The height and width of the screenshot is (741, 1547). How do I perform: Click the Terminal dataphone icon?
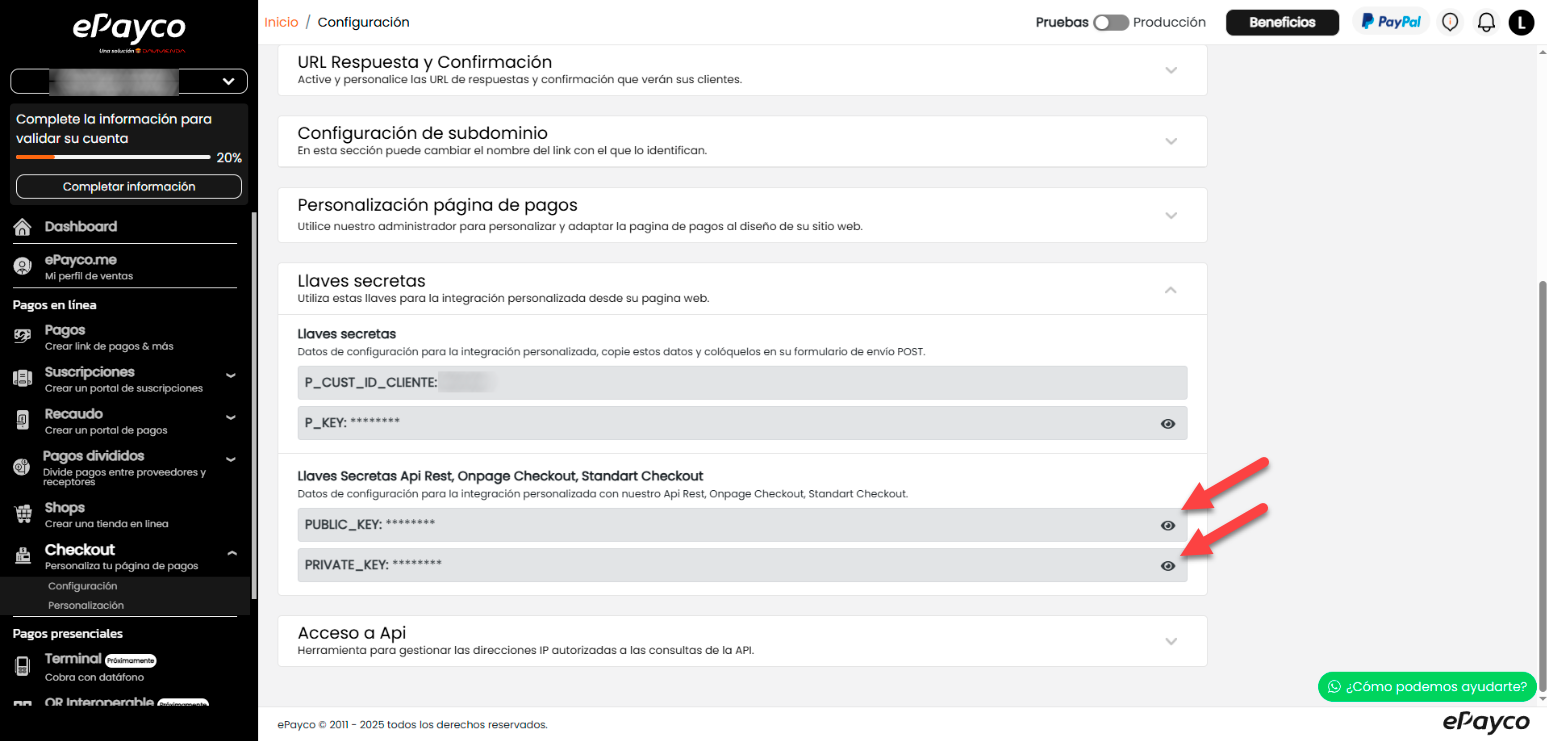click(22, 665)
